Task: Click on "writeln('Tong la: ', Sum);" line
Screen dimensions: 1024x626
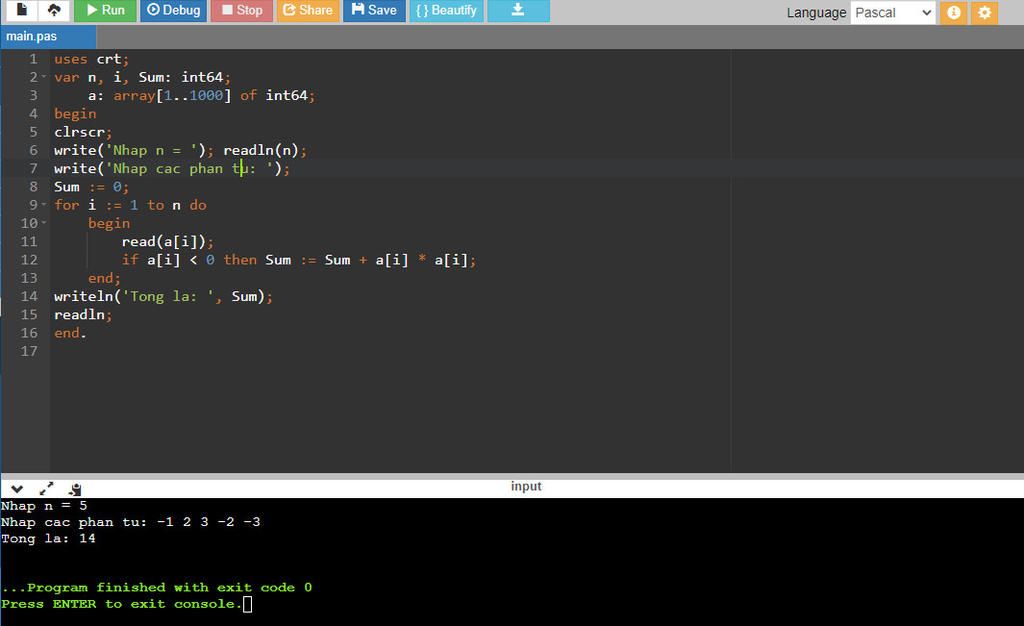Action: (163, 296)
